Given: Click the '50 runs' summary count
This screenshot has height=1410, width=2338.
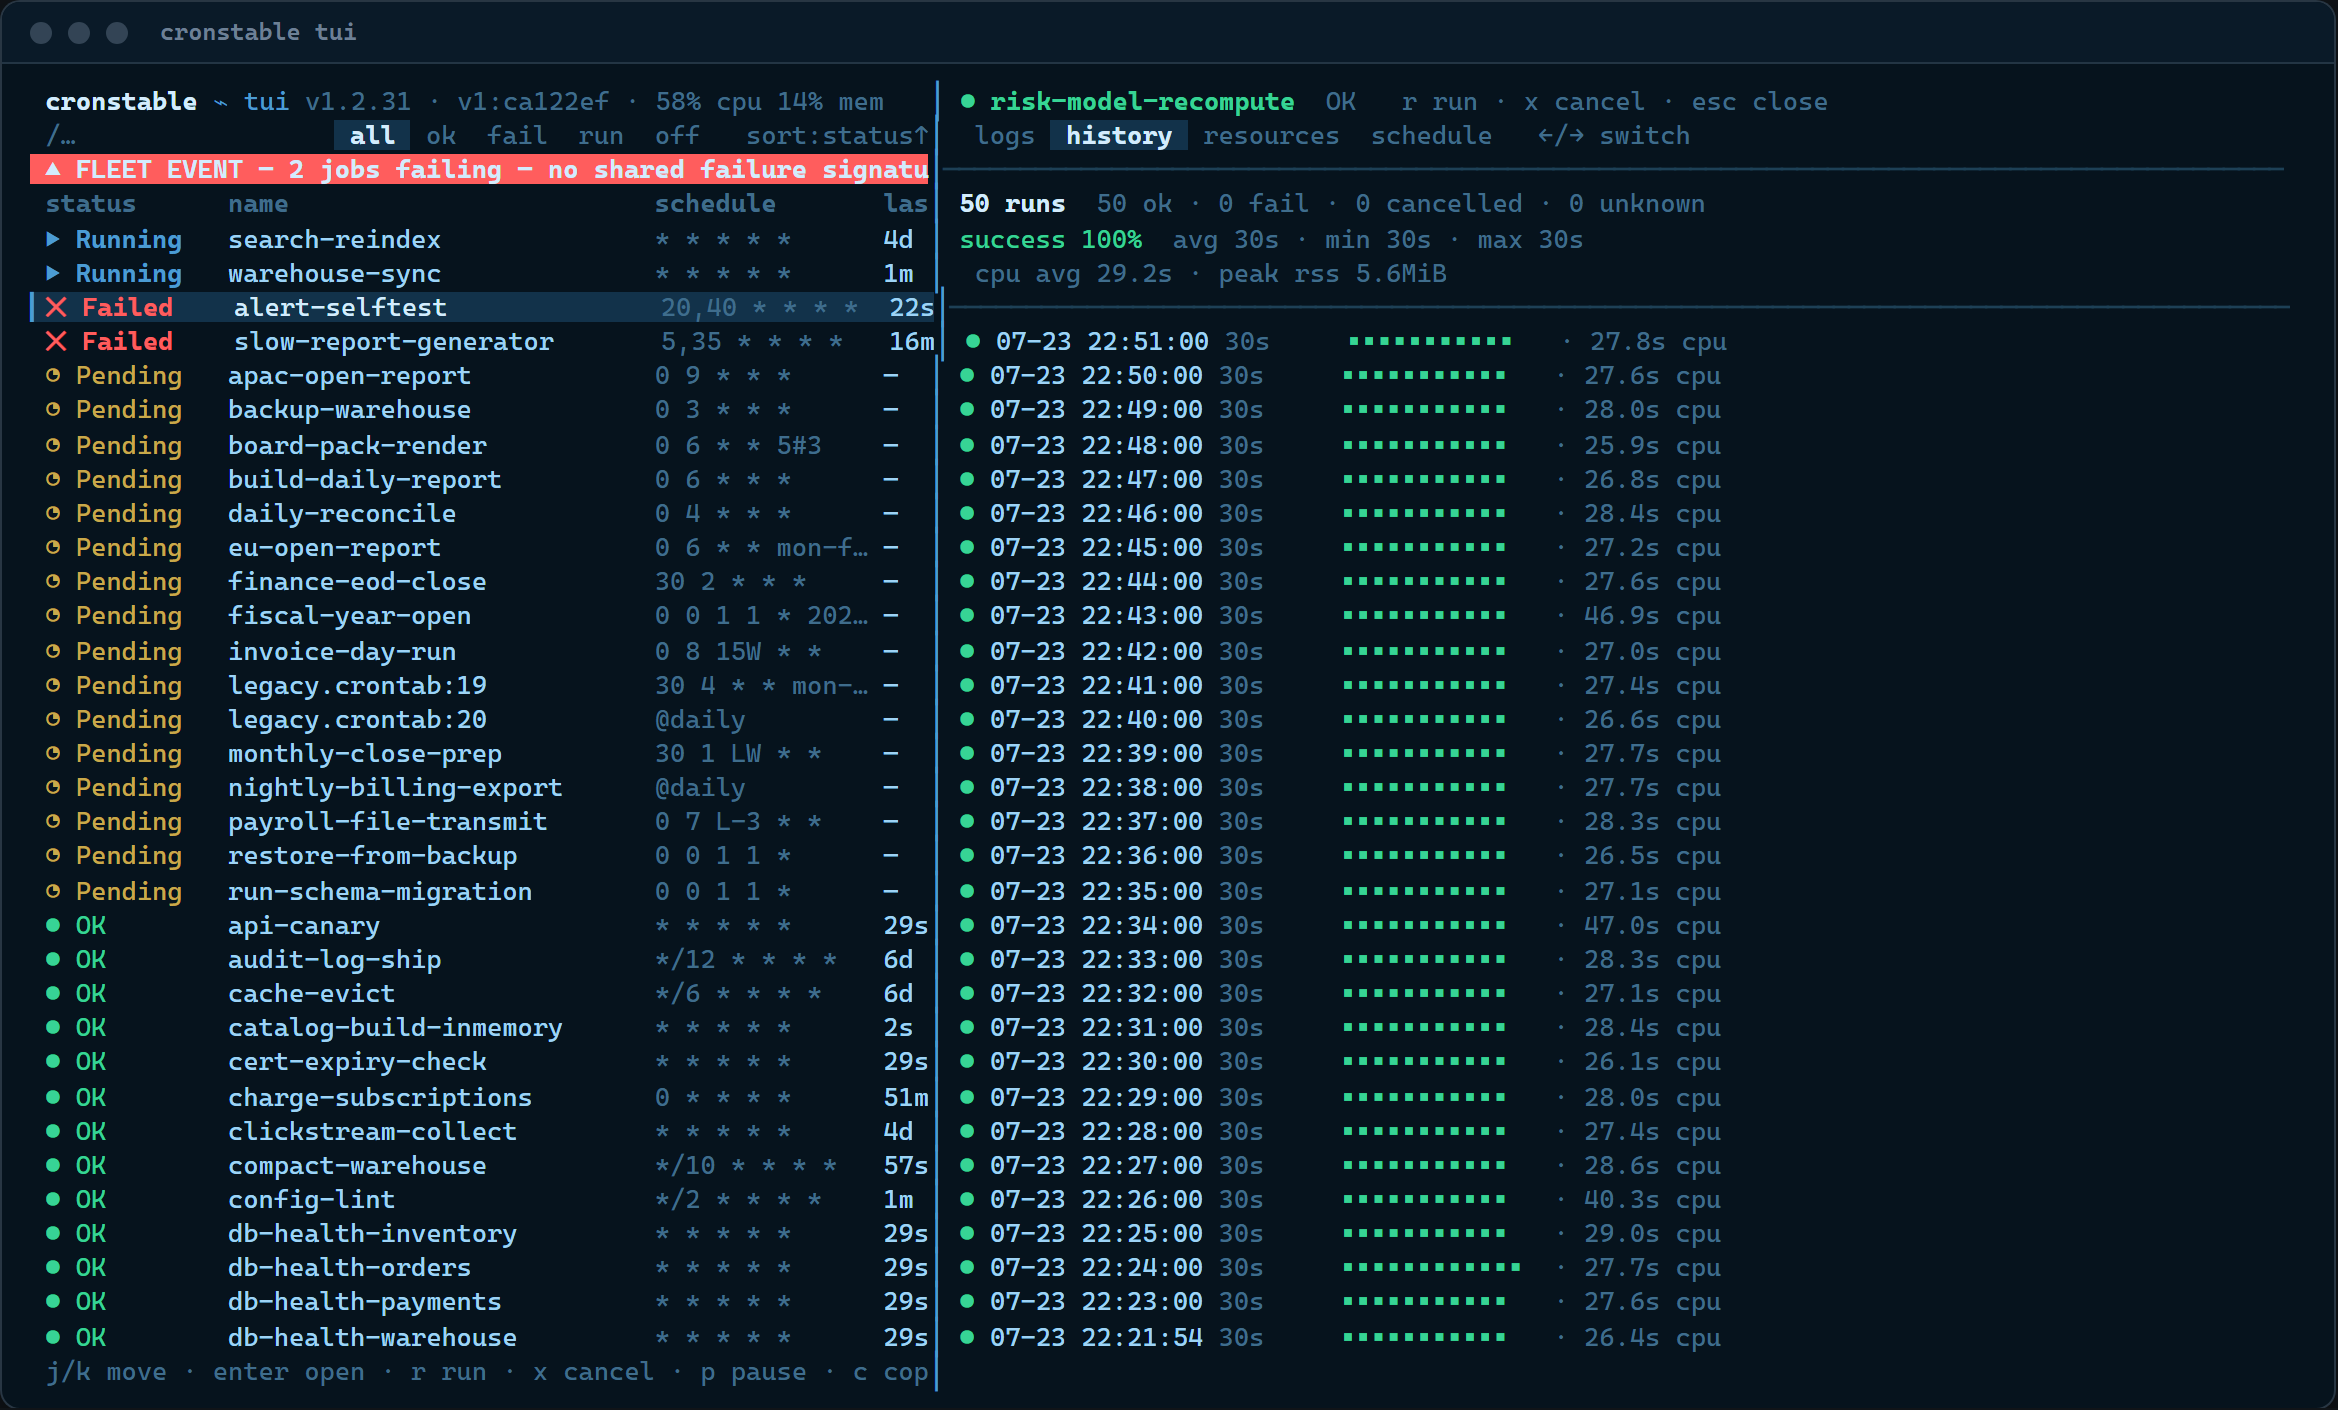Looking at the screenshot, I should 1013,203.
